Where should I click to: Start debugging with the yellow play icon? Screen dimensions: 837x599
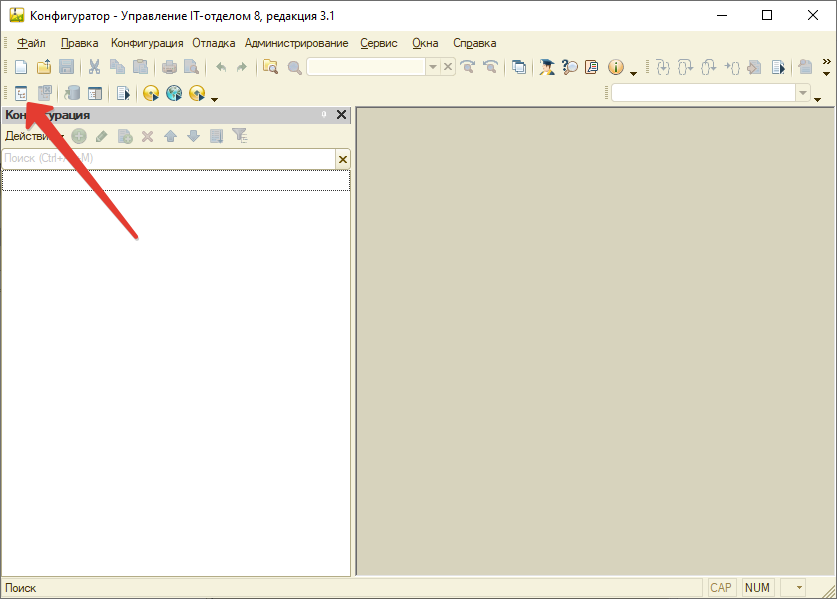(x=151, y=93)
